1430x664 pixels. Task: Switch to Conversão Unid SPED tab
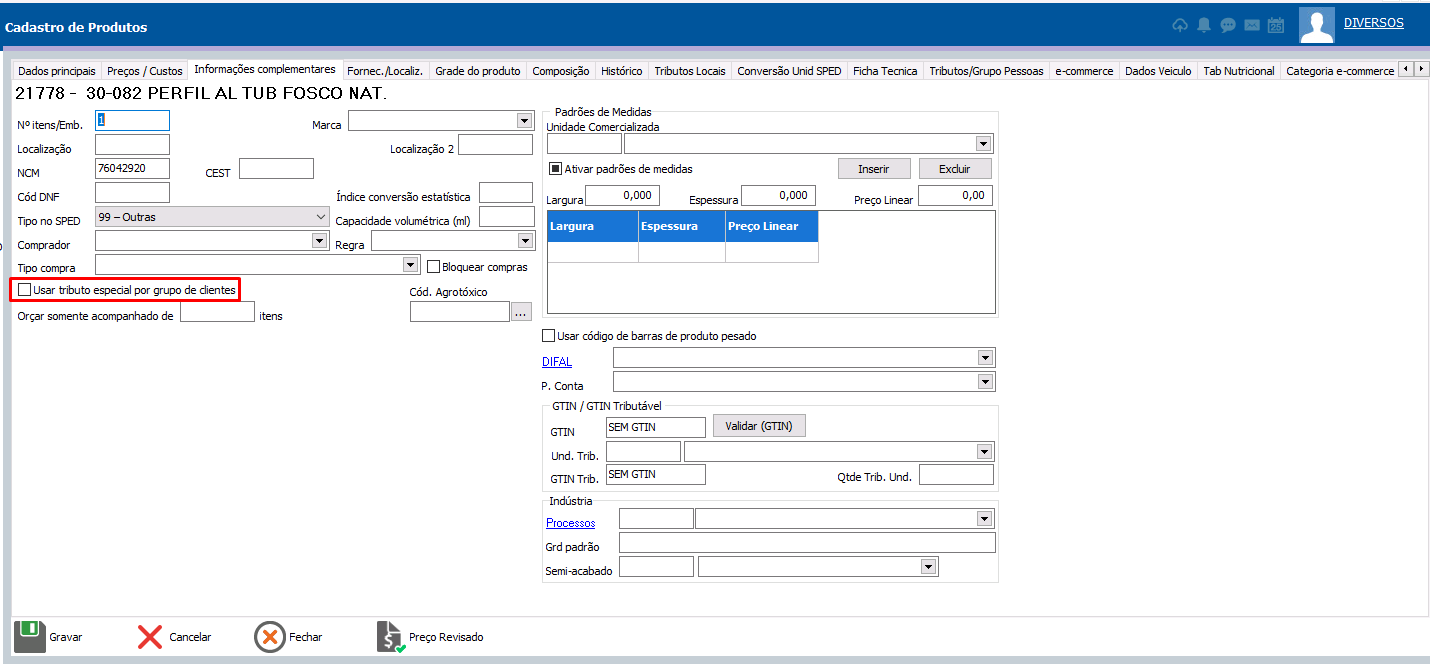pyautogui.click(x=790, y=71)
